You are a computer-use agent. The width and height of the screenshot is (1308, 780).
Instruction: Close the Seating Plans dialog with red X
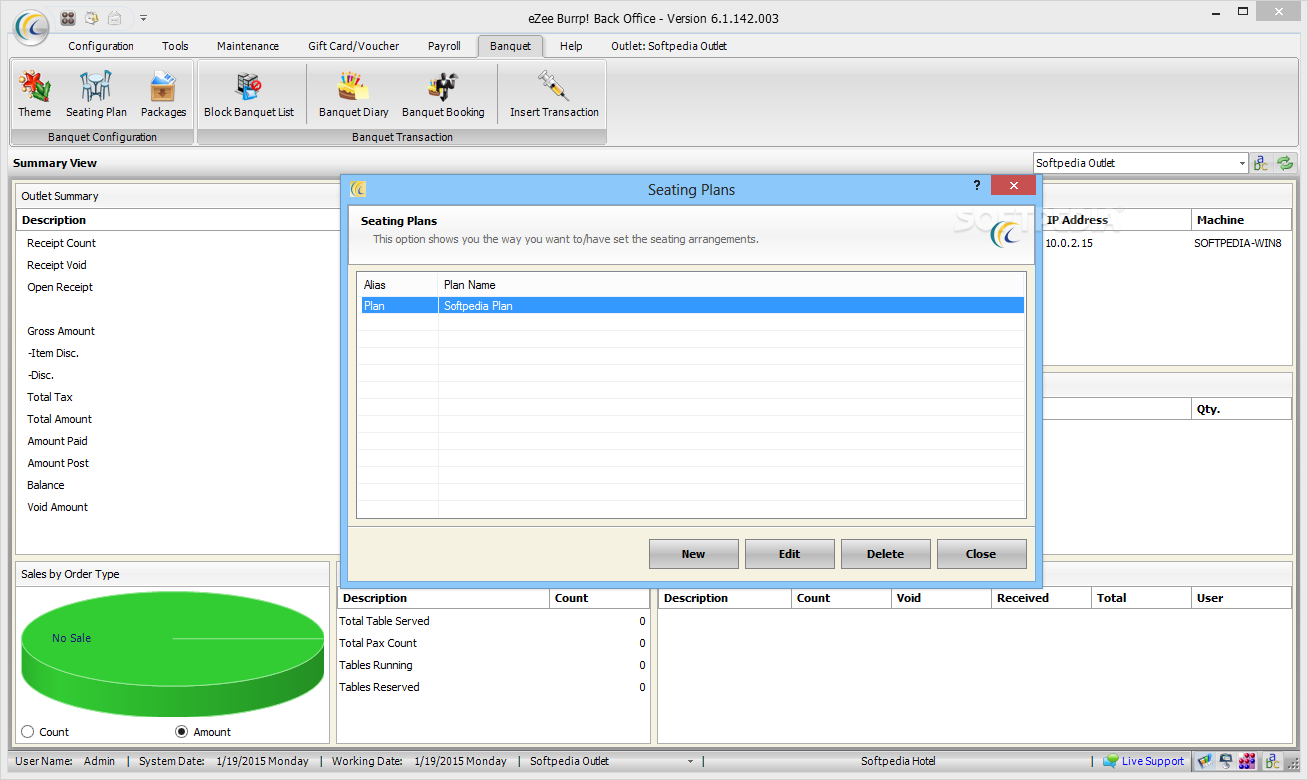click(1013, 186)
